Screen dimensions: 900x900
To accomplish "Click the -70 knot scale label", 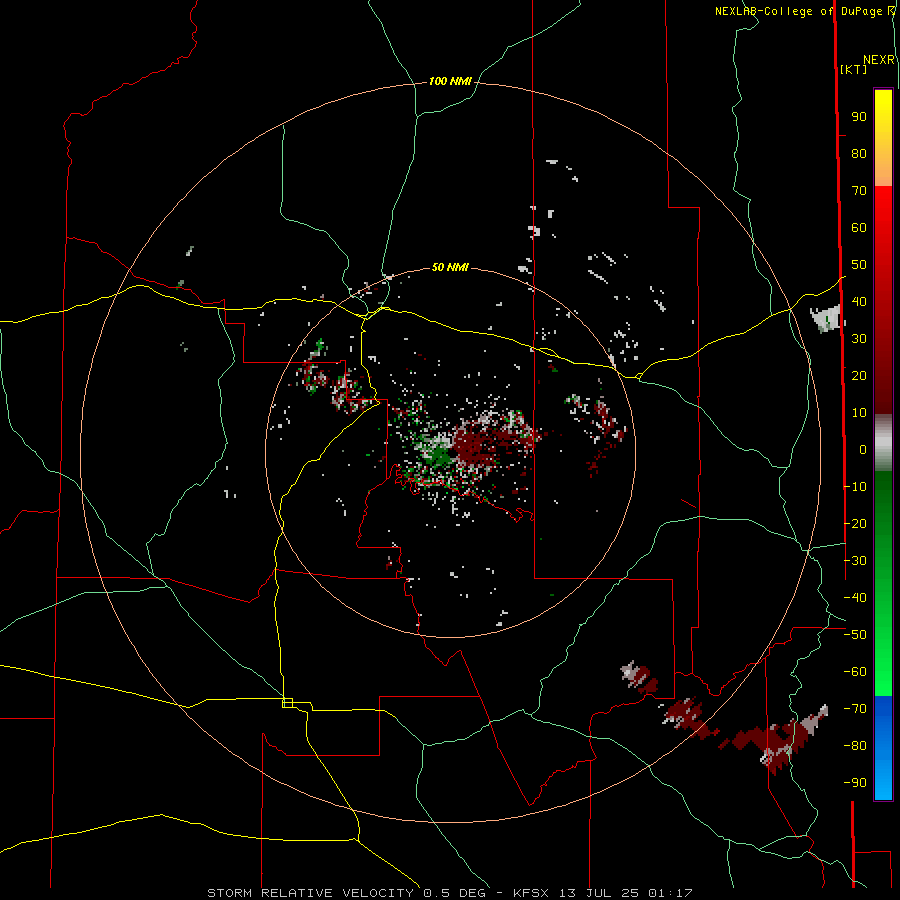I will coord(855,709).
